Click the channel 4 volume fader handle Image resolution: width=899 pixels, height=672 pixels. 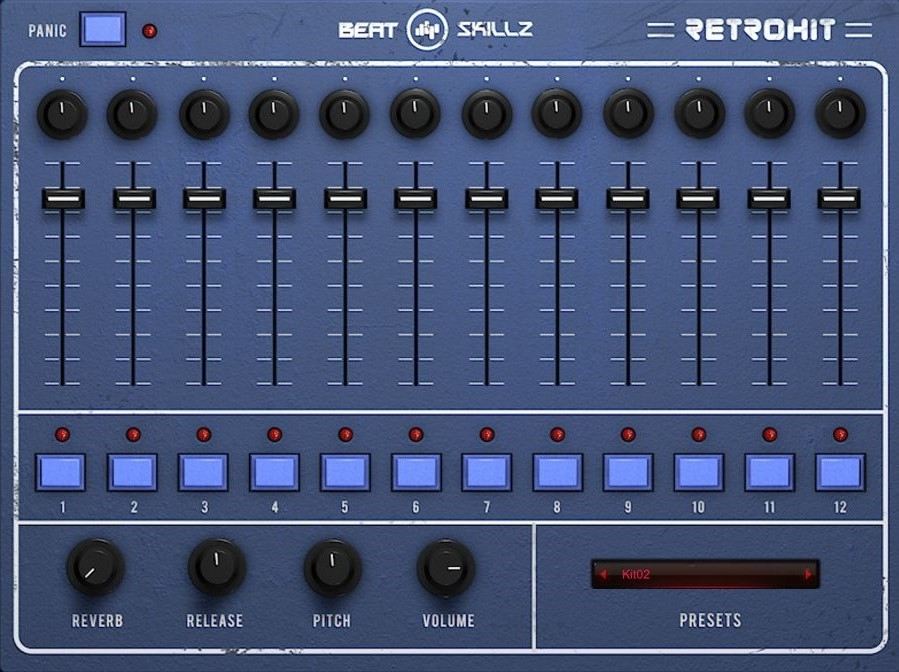pyautogui.click(x=275, y=199)
